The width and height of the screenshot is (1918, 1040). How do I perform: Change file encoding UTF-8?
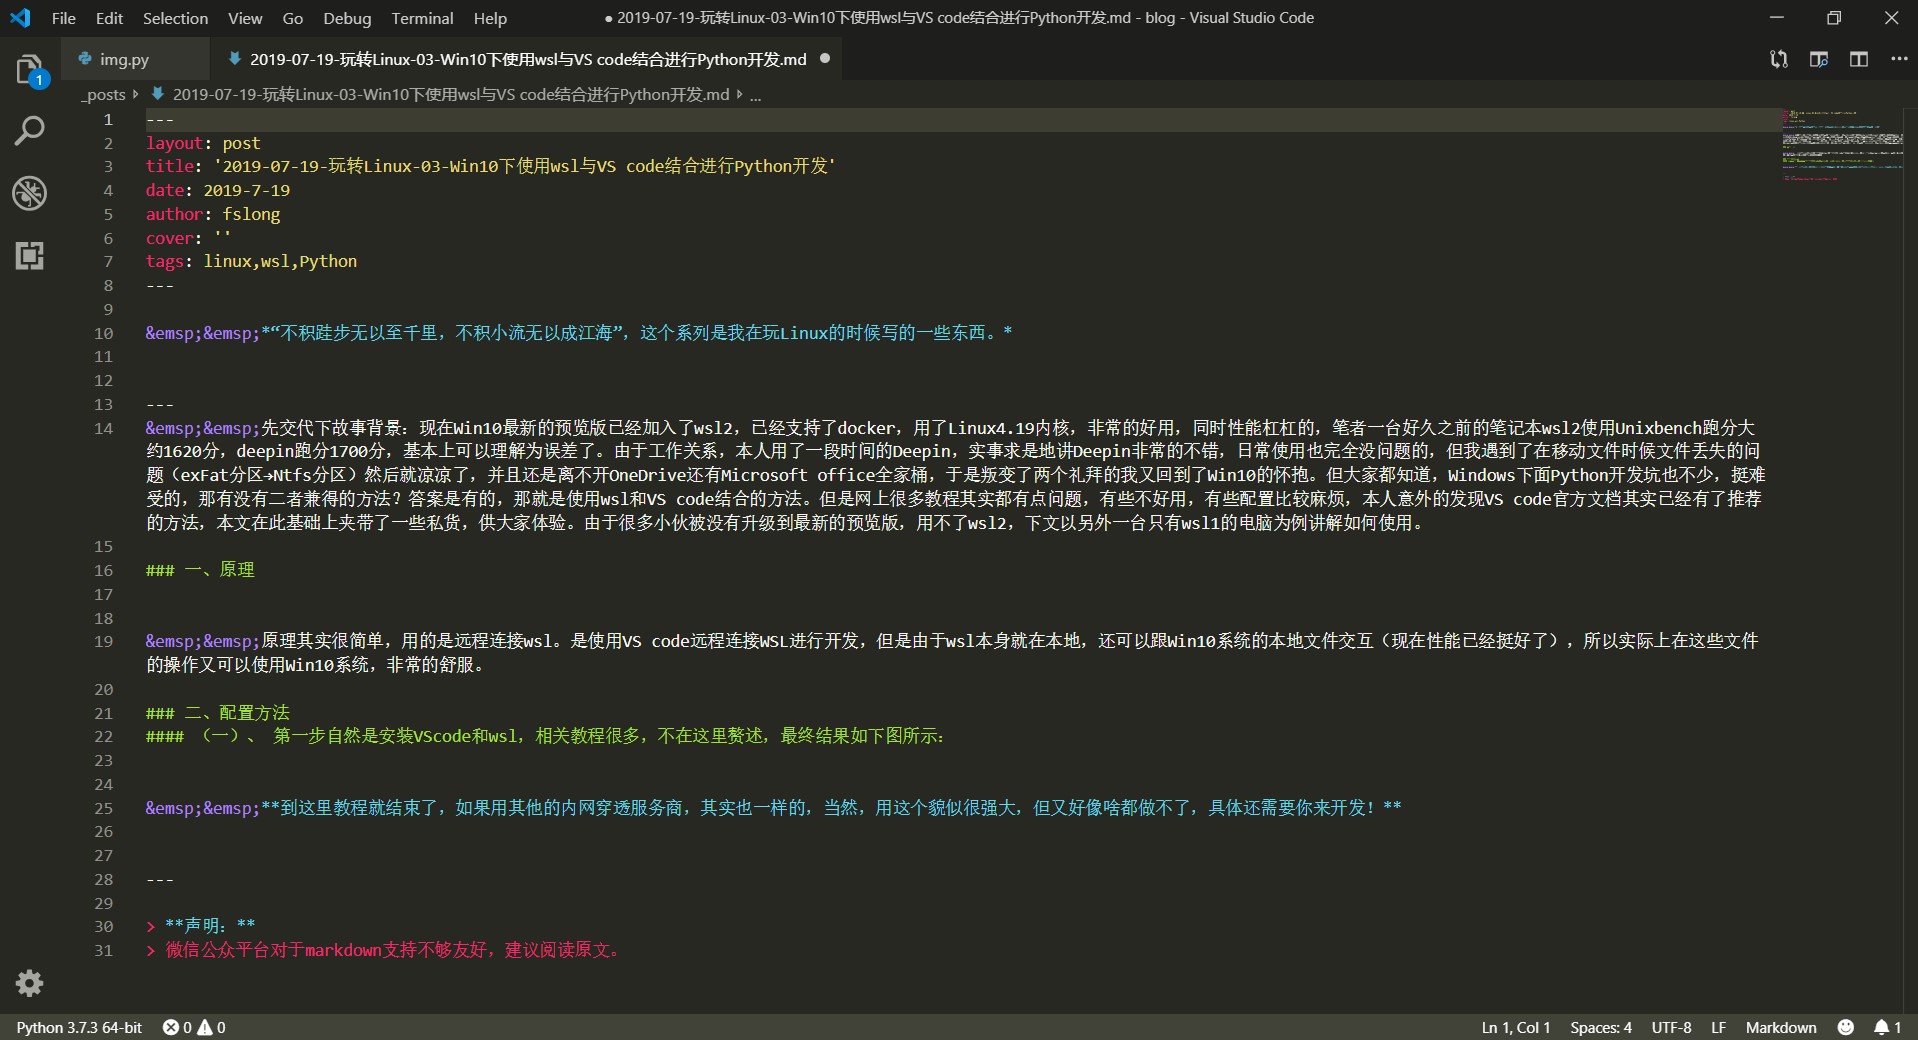coord(1671,1027)
